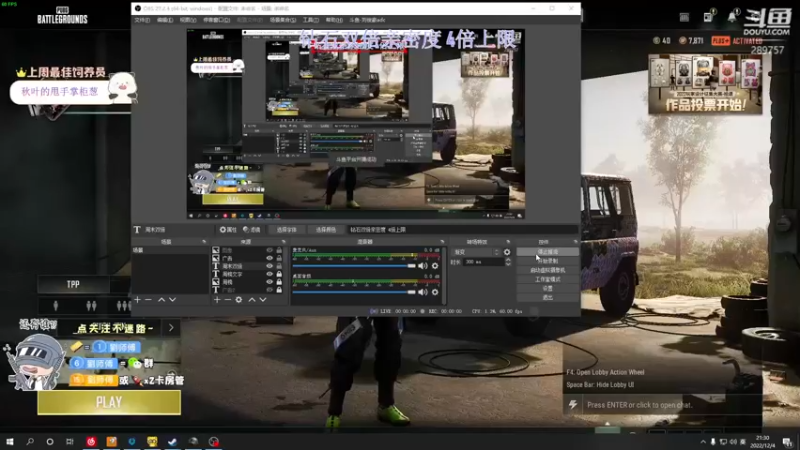
Task: Pop out the 场景 scenes dock
Action: click(204, 242)
